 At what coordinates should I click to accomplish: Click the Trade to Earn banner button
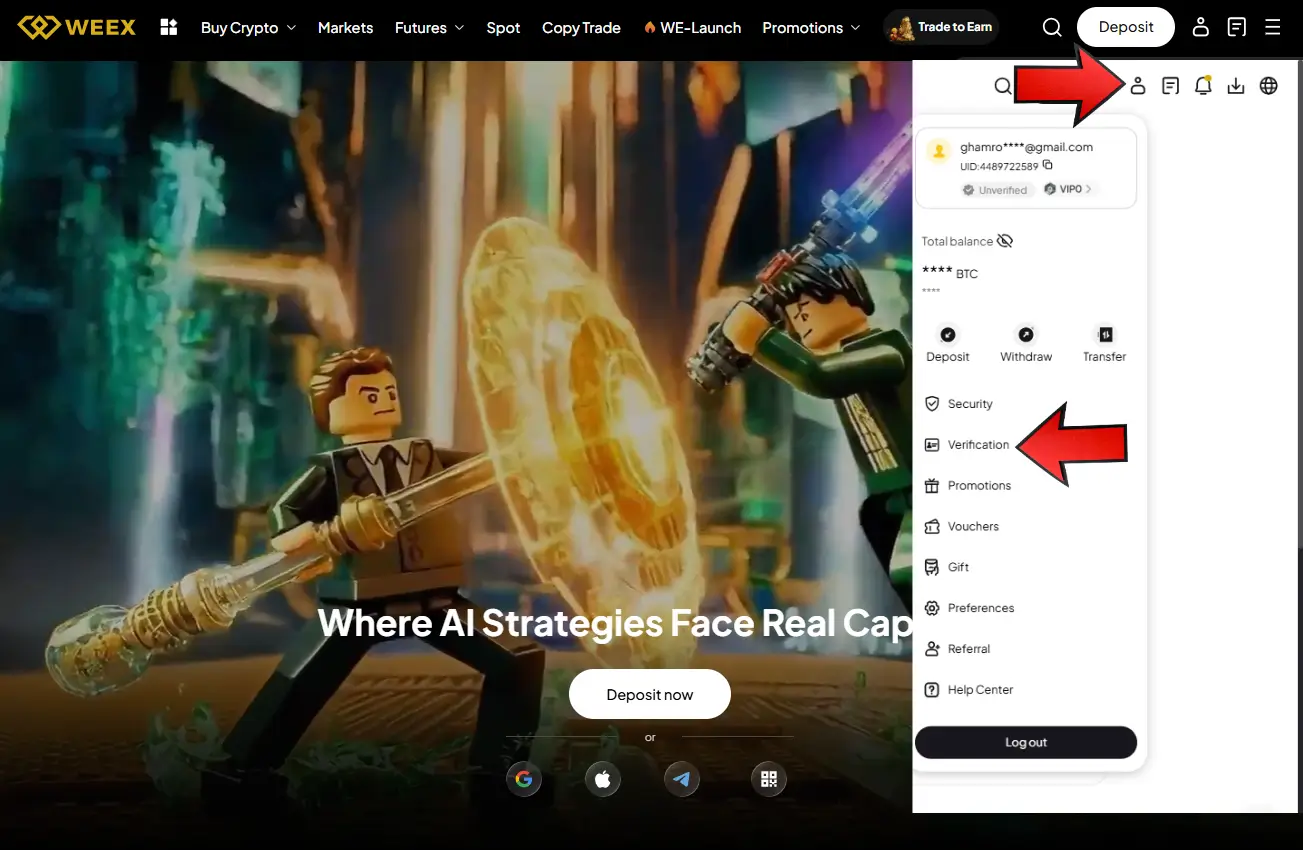[x=942, y=28]
